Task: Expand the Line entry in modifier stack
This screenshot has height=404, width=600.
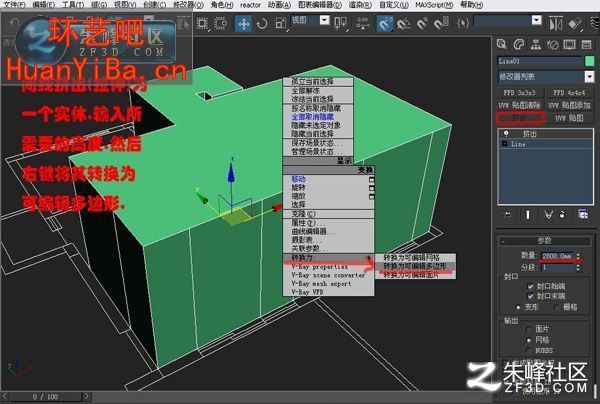Action: [505, 144]
